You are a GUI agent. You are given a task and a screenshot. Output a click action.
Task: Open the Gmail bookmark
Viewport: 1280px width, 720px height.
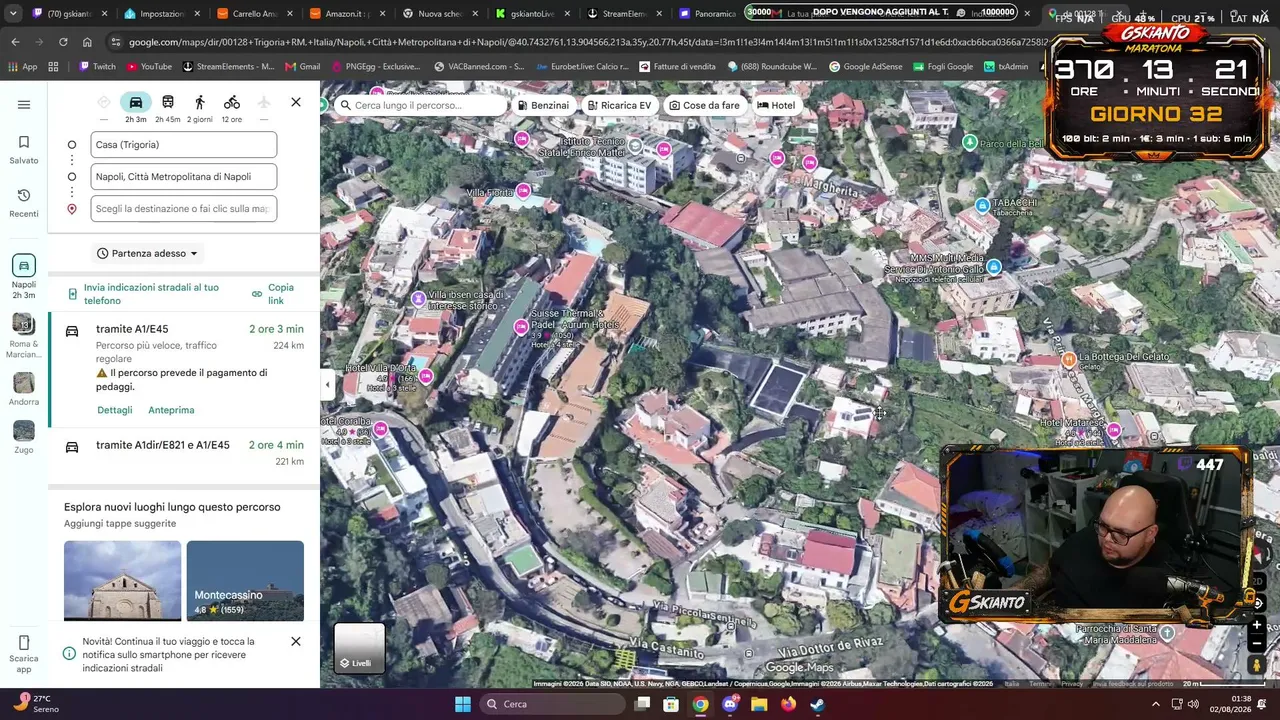[302, 66]
